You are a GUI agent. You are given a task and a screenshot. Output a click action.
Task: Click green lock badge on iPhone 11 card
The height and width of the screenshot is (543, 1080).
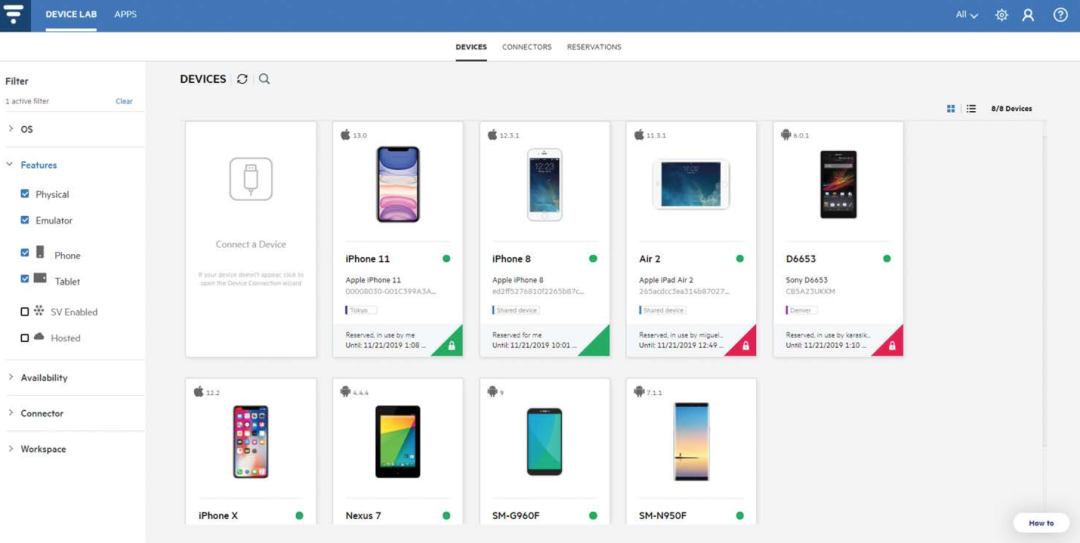(x=451, y=345)
